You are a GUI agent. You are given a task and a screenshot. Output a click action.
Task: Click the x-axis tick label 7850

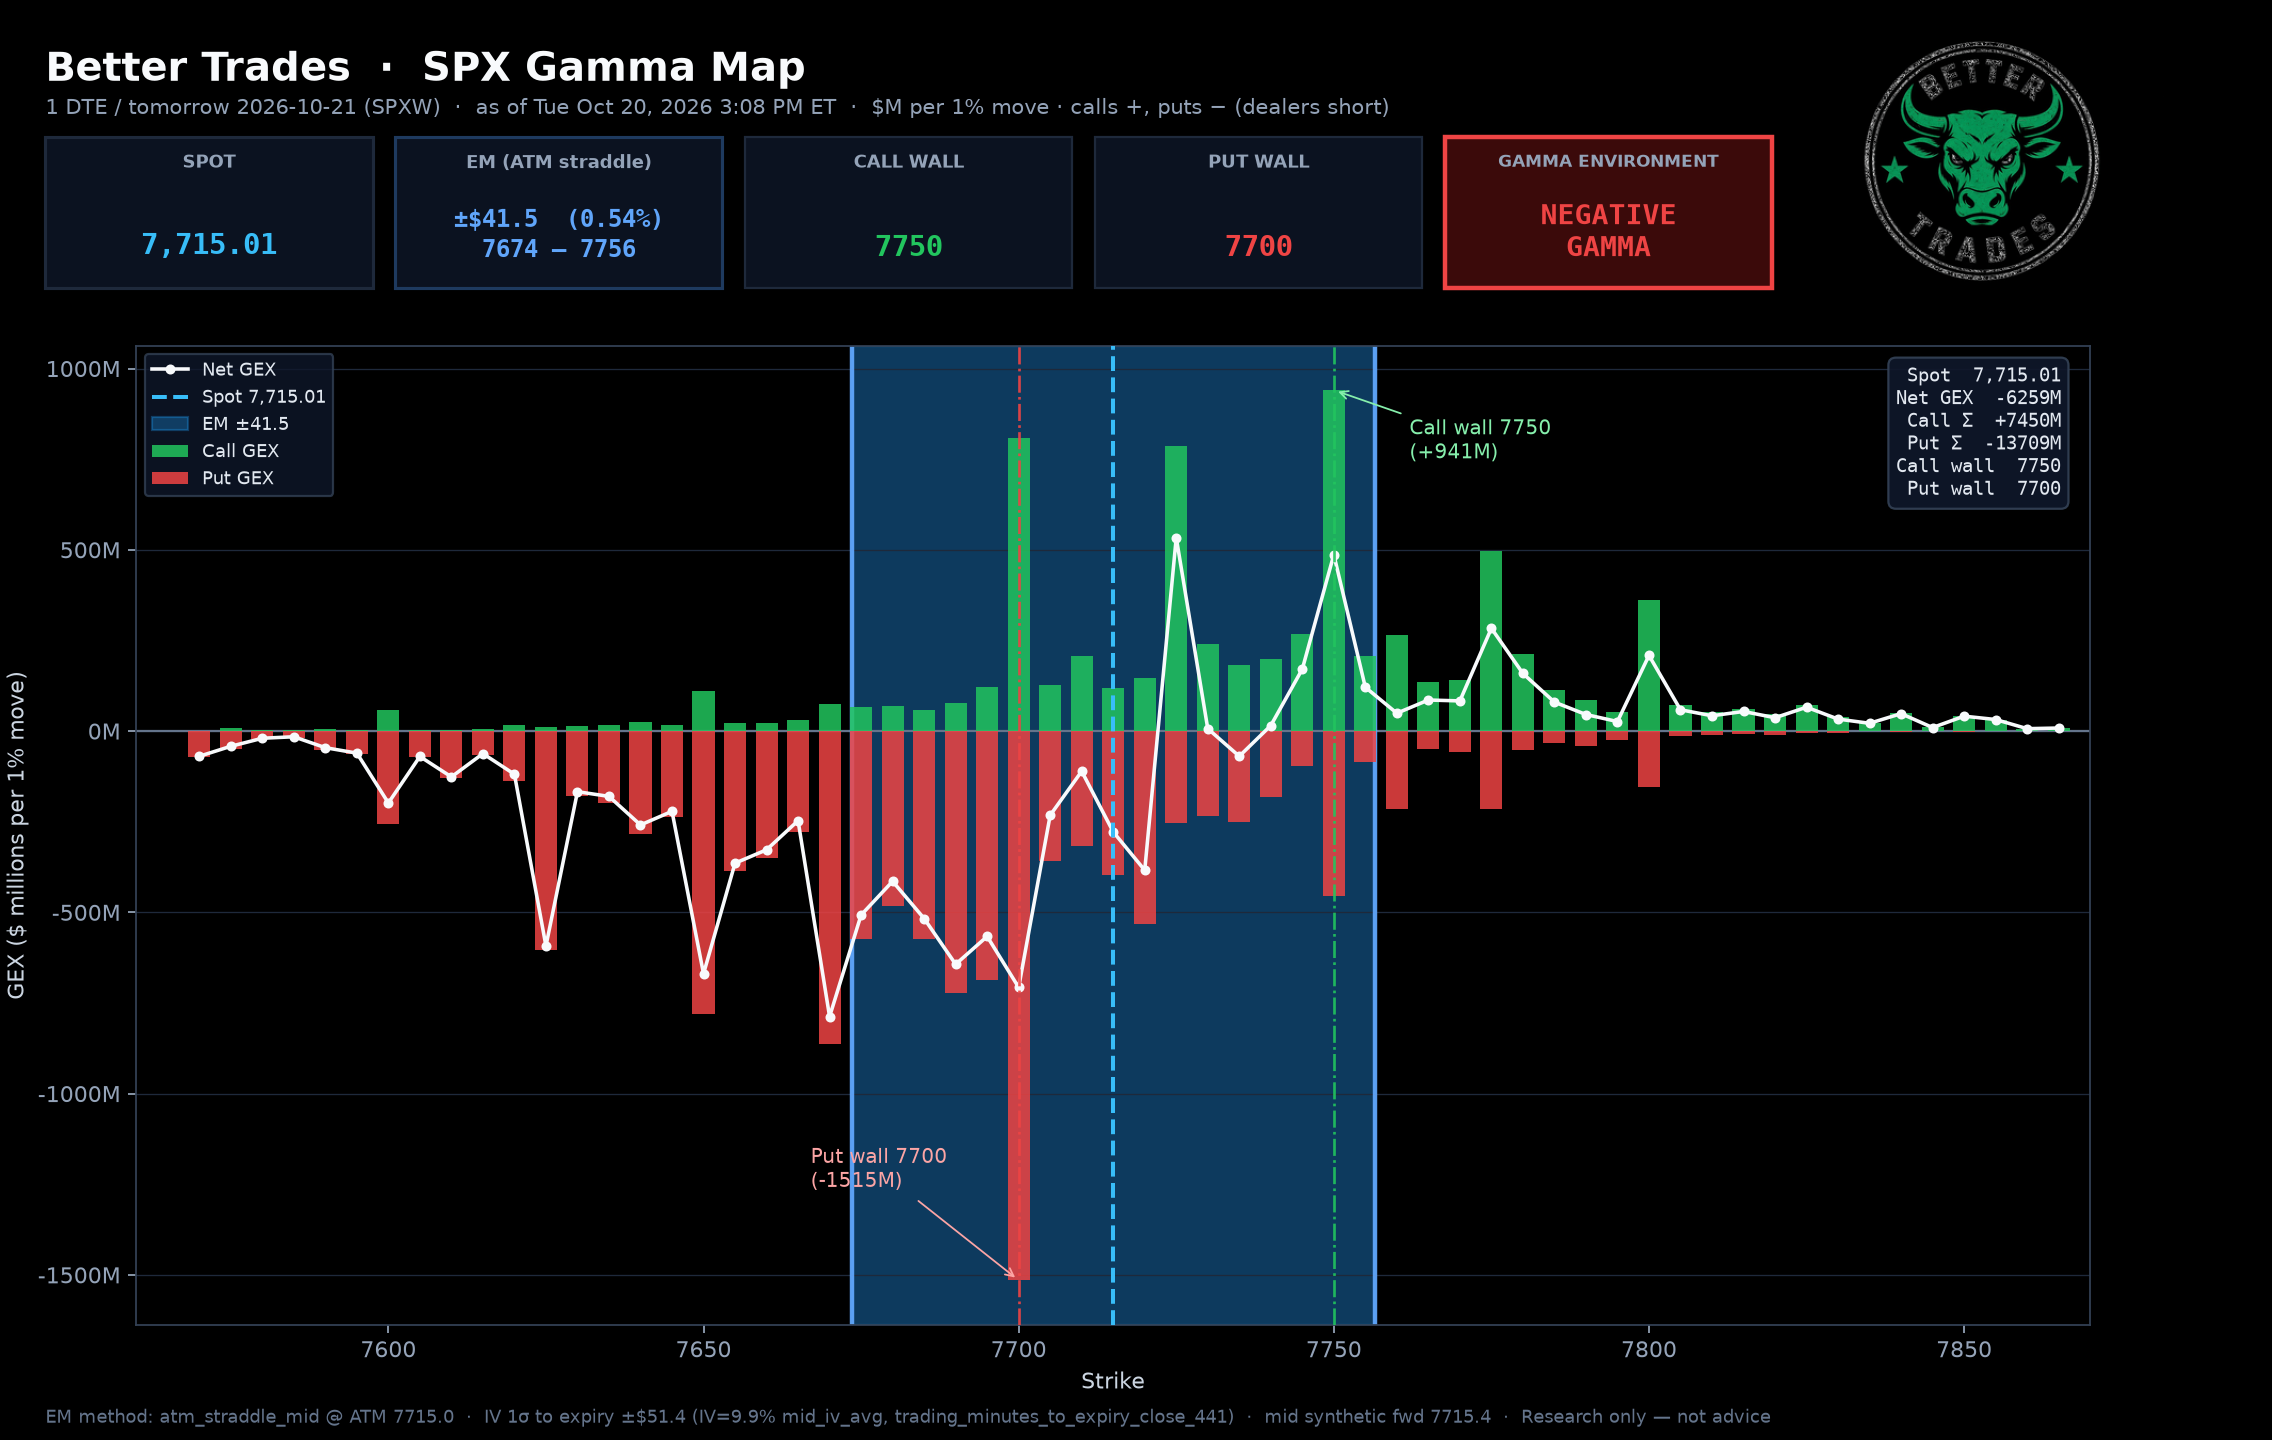1964,1350
